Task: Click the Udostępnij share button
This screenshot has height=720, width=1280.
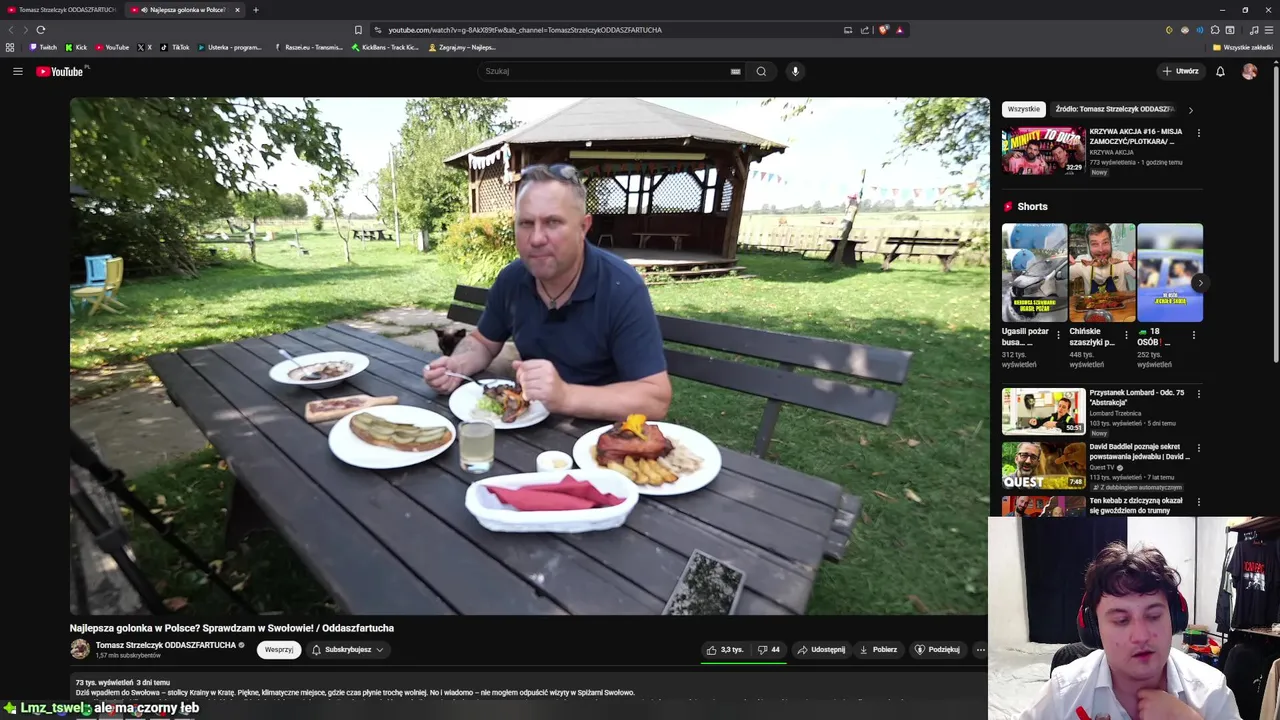Action: coord(821,649)
